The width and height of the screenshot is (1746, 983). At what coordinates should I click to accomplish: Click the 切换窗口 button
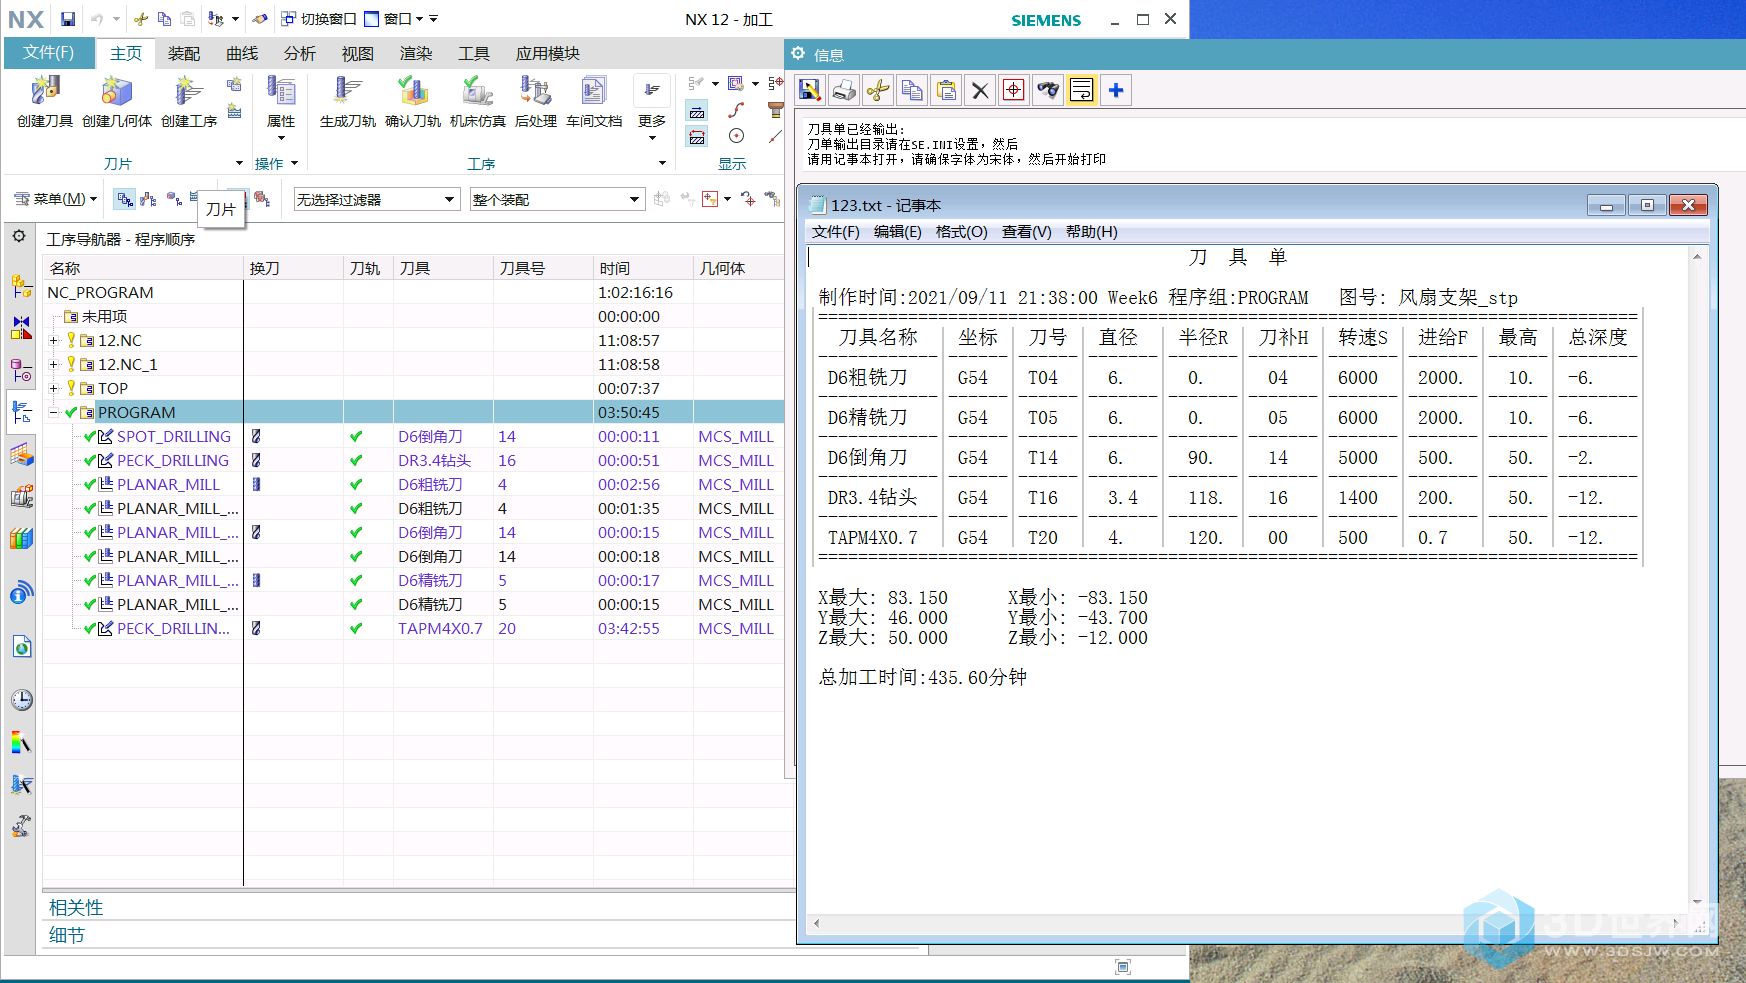(x=319, y=19)
